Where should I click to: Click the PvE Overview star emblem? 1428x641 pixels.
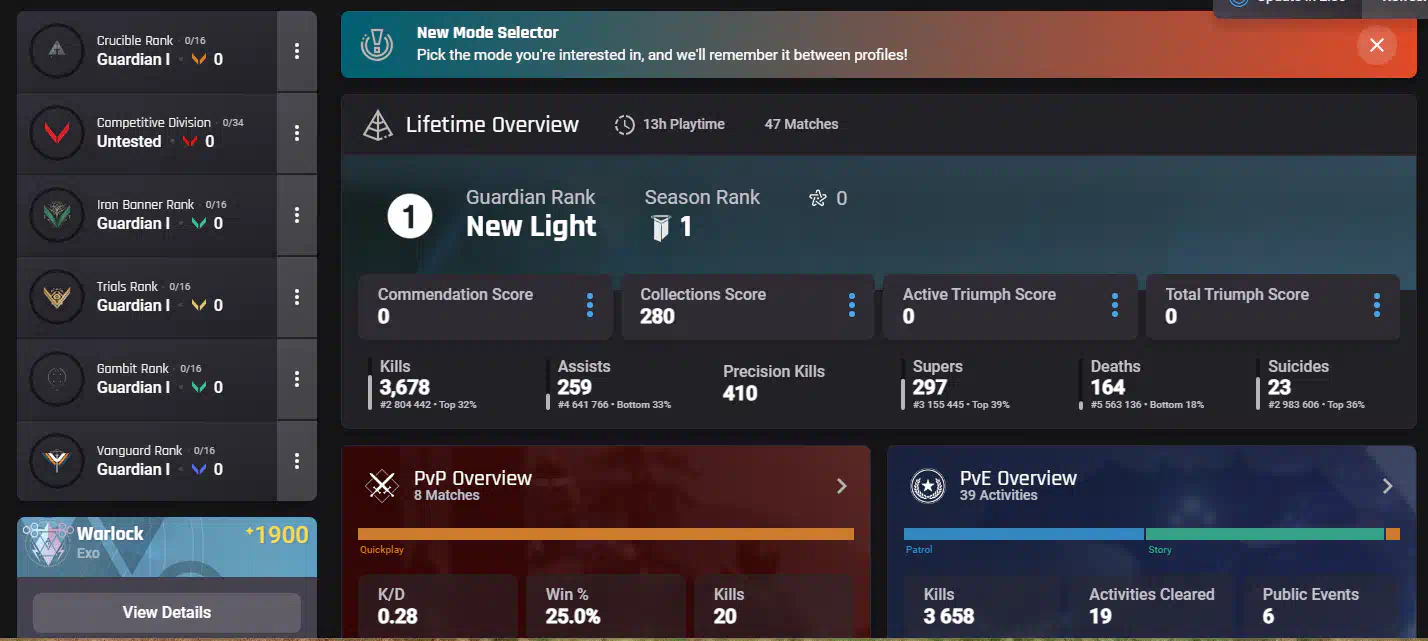click(928, 486)
